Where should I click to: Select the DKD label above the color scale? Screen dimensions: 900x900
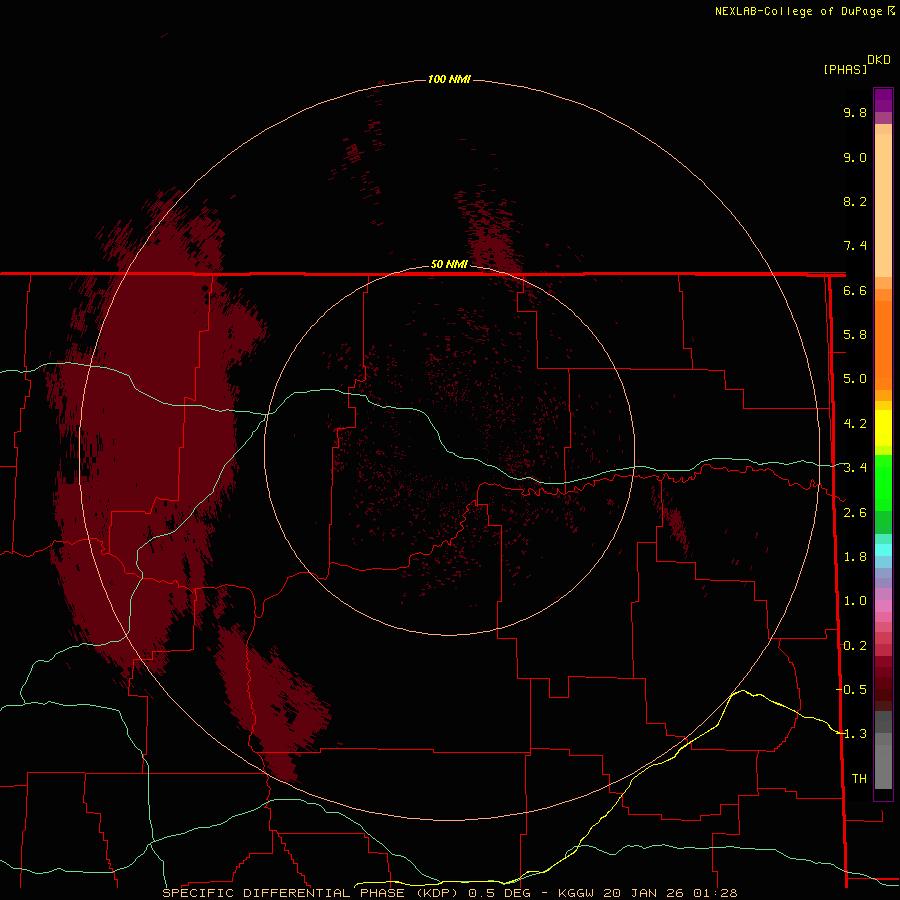tap(879, 60)
